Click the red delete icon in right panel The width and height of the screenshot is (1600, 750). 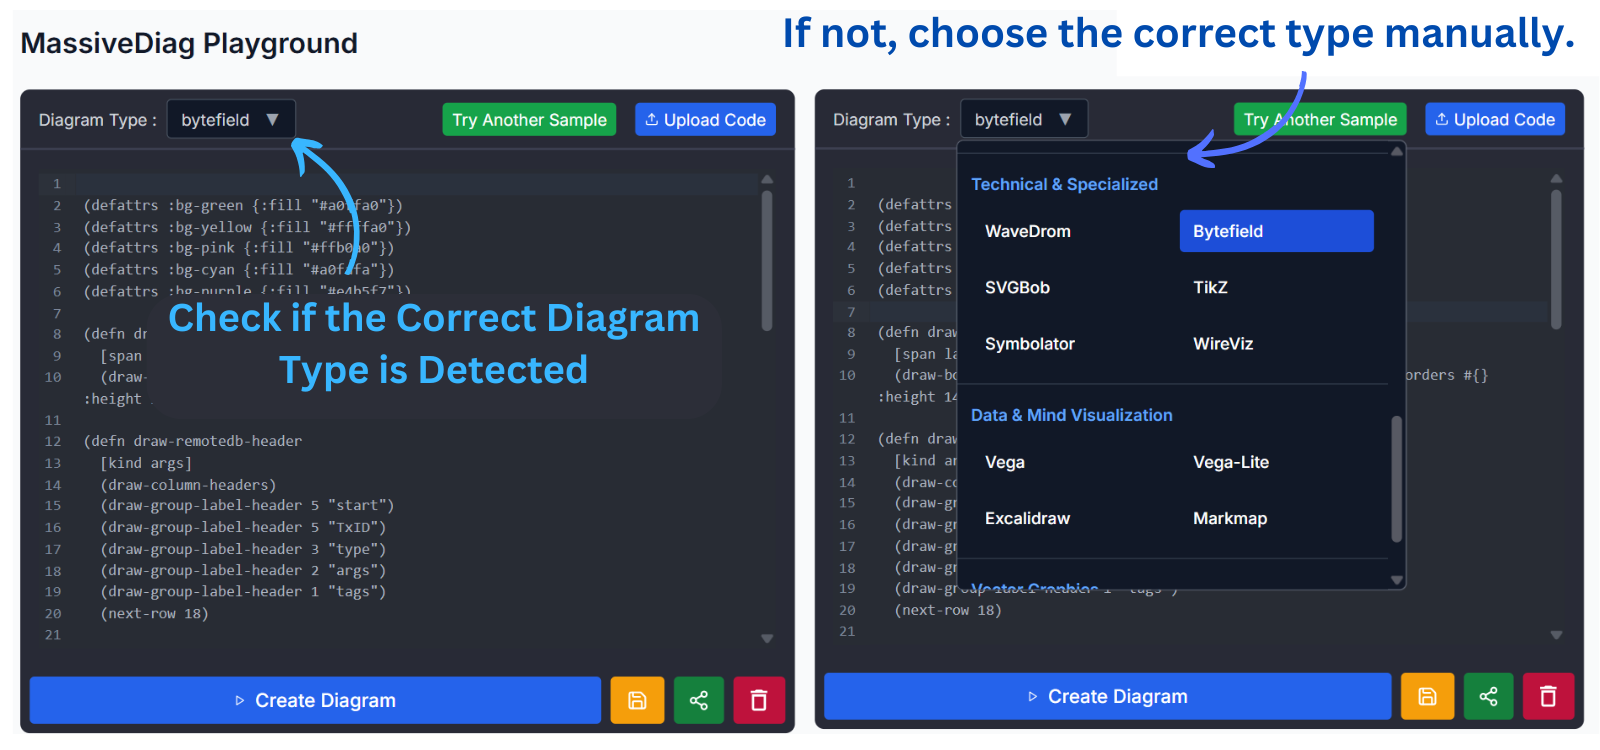click(x=1548, y=696)
